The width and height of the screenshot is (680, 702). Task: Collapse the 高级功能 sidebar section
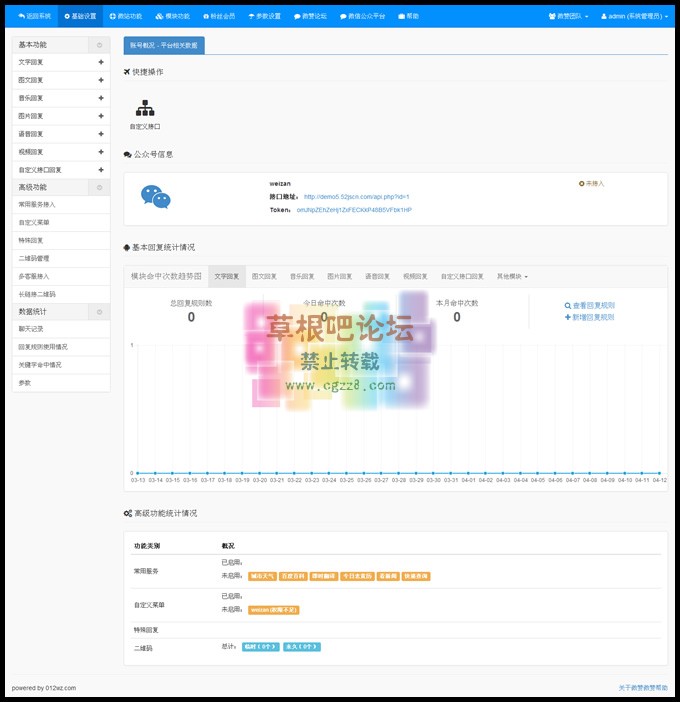[x=98, y=188]
